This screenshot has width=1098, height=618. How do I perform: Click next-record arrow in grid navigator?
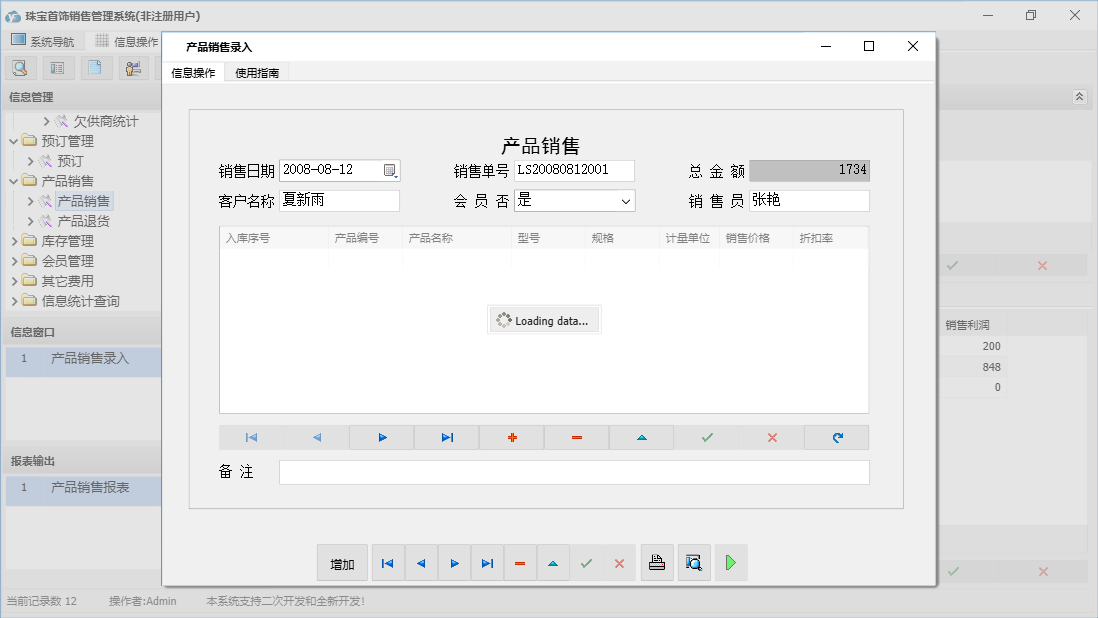(382, 438)
